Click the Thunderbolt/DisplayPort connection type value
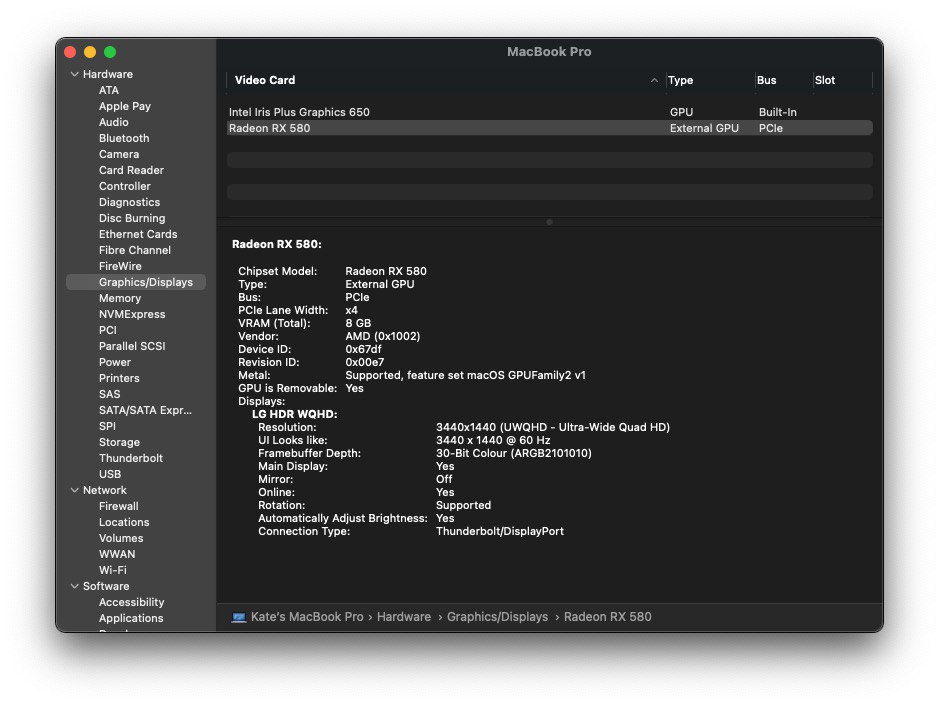 (500, 532)
